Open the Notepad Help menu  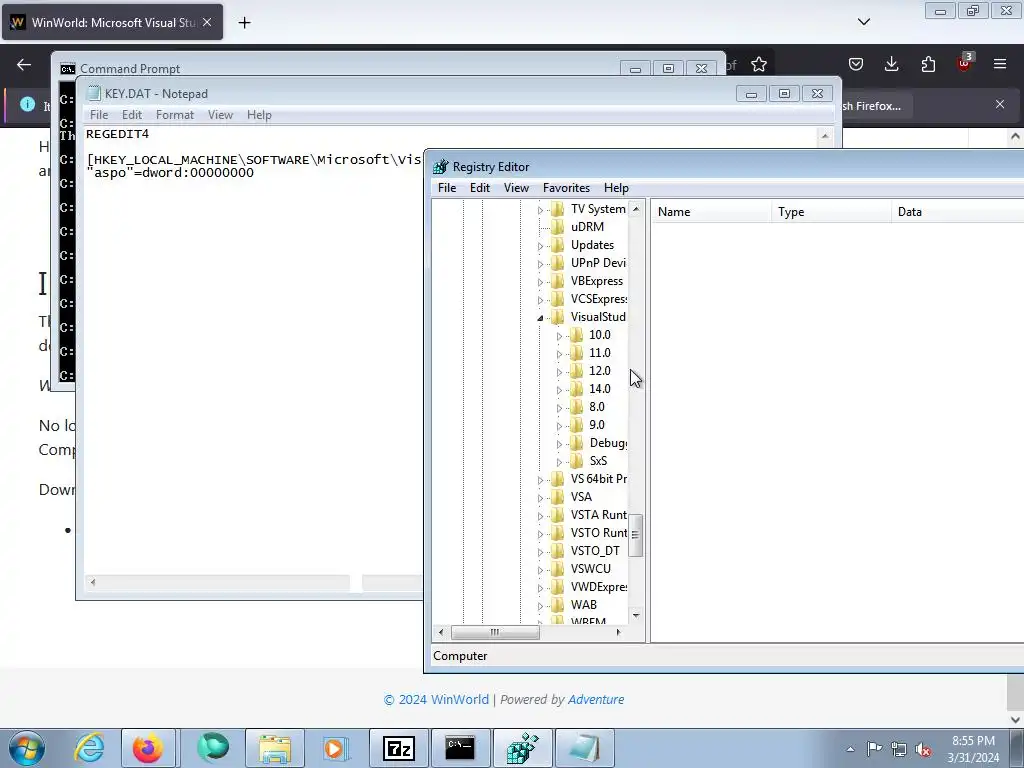point(259,115)
